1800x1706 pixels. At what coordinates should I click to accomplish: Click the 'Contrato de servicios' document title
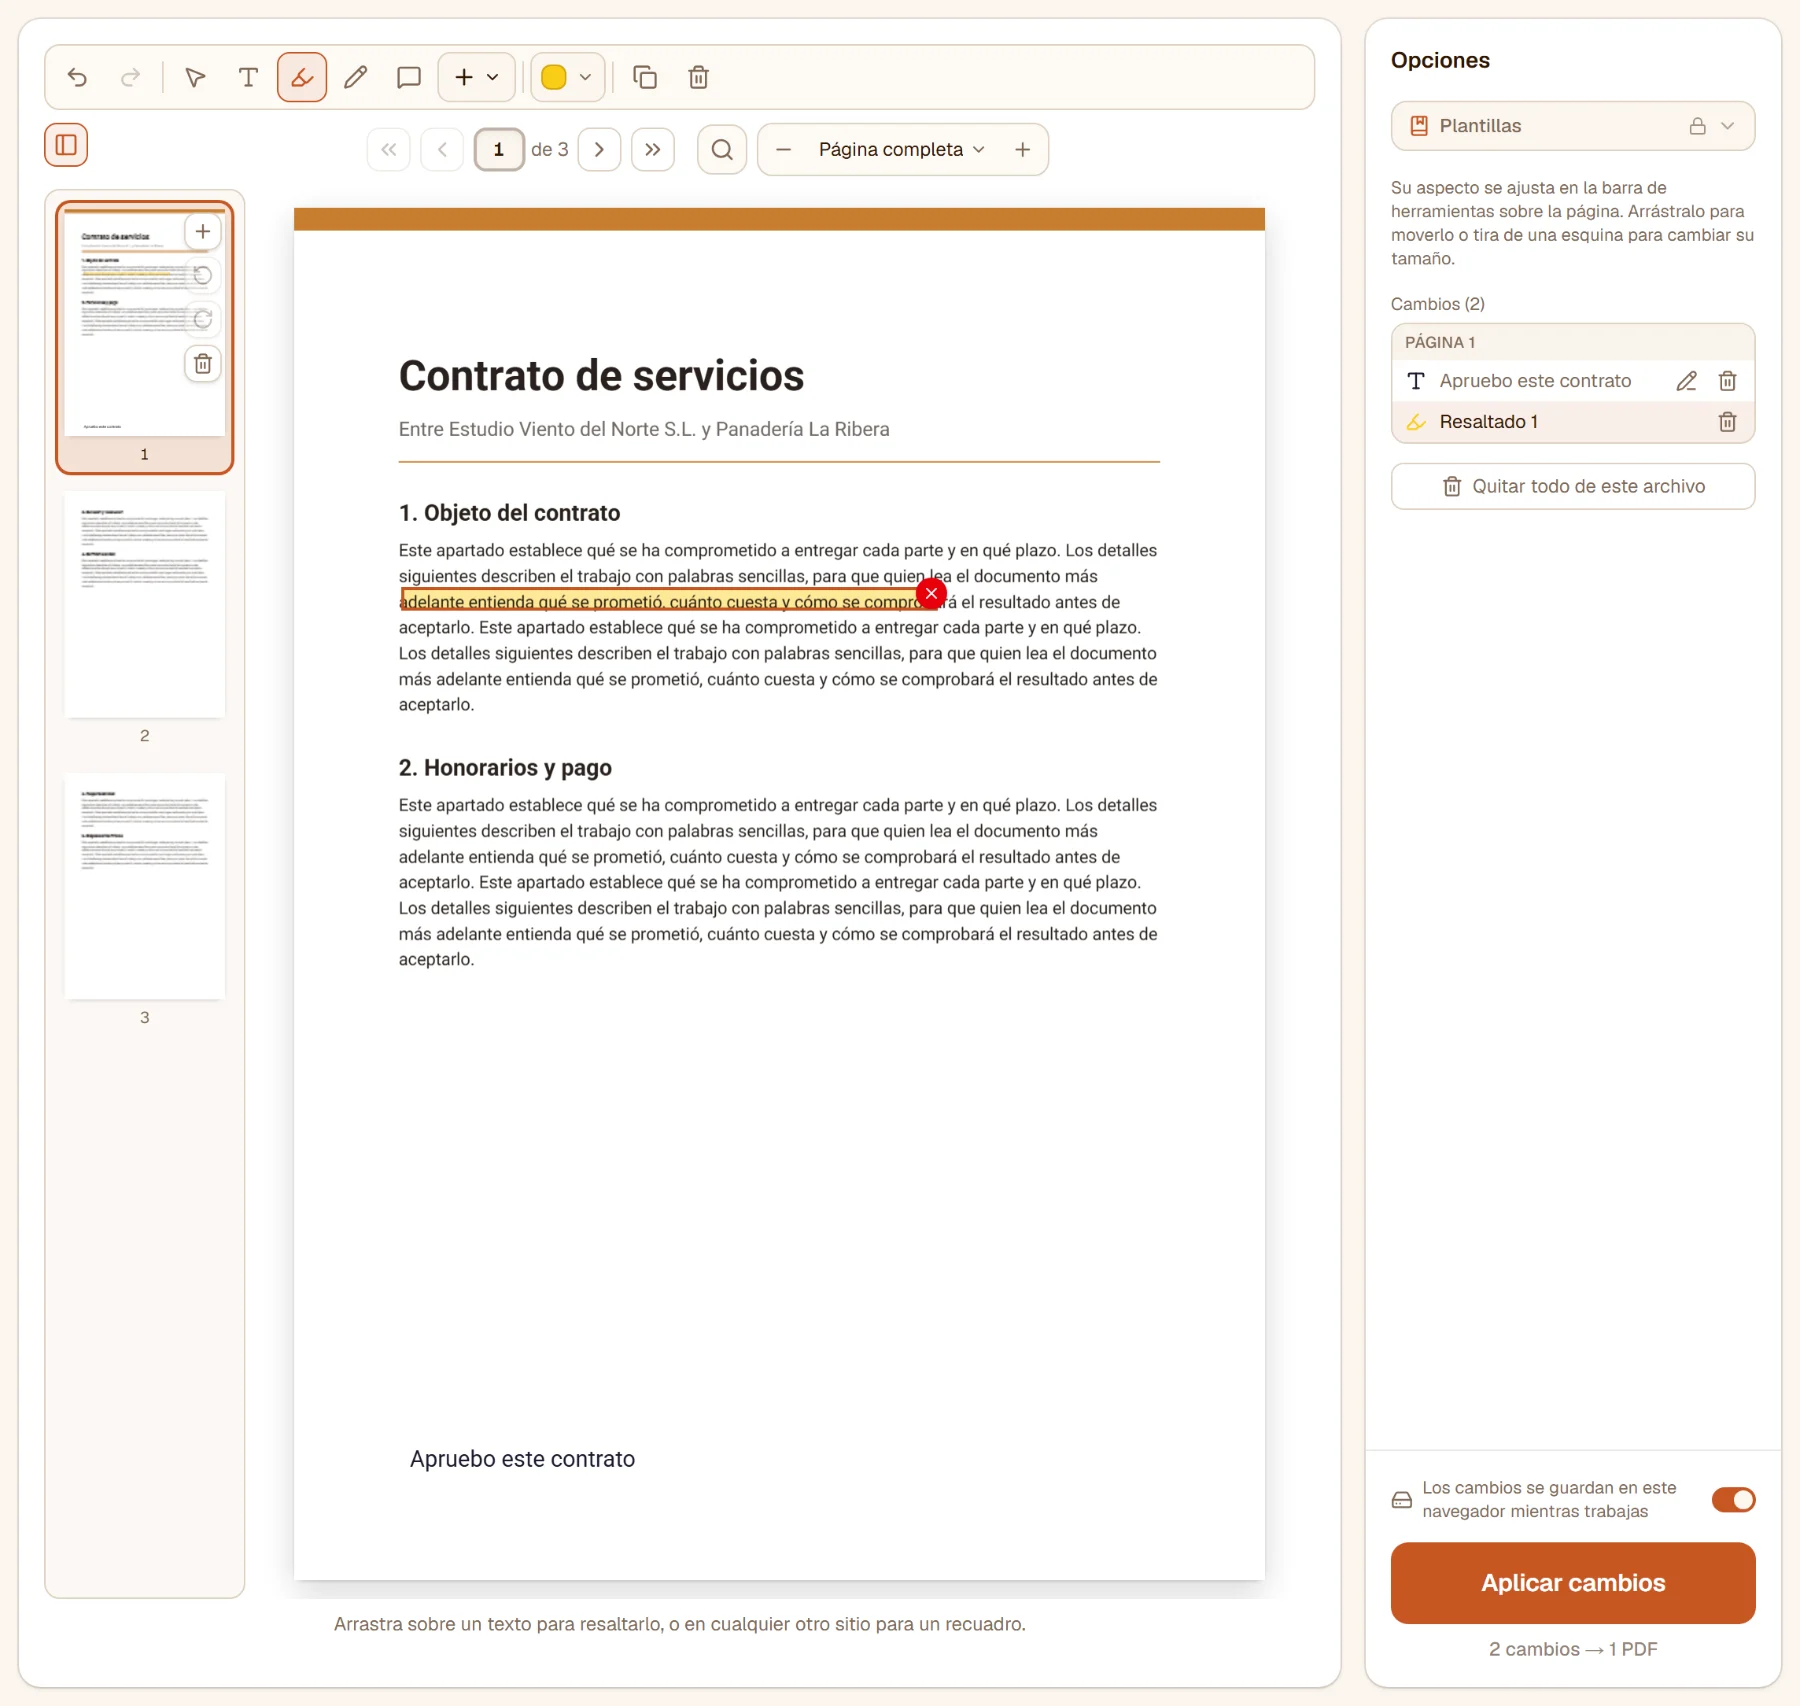tap(601, 376)
